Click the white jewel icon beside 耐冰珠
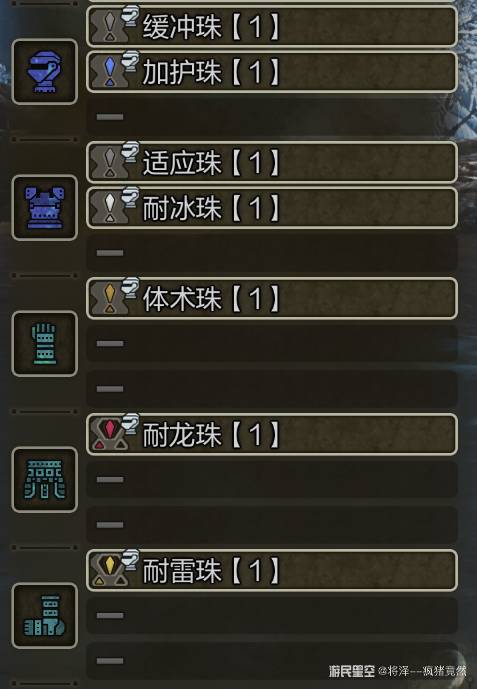 tap(110, 208)
